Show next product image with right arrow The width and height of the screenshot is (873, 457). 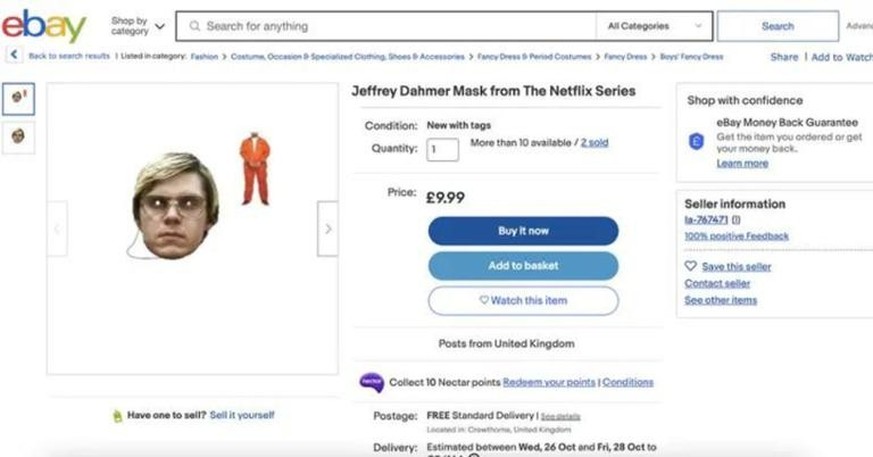click(x=327, y=229)
